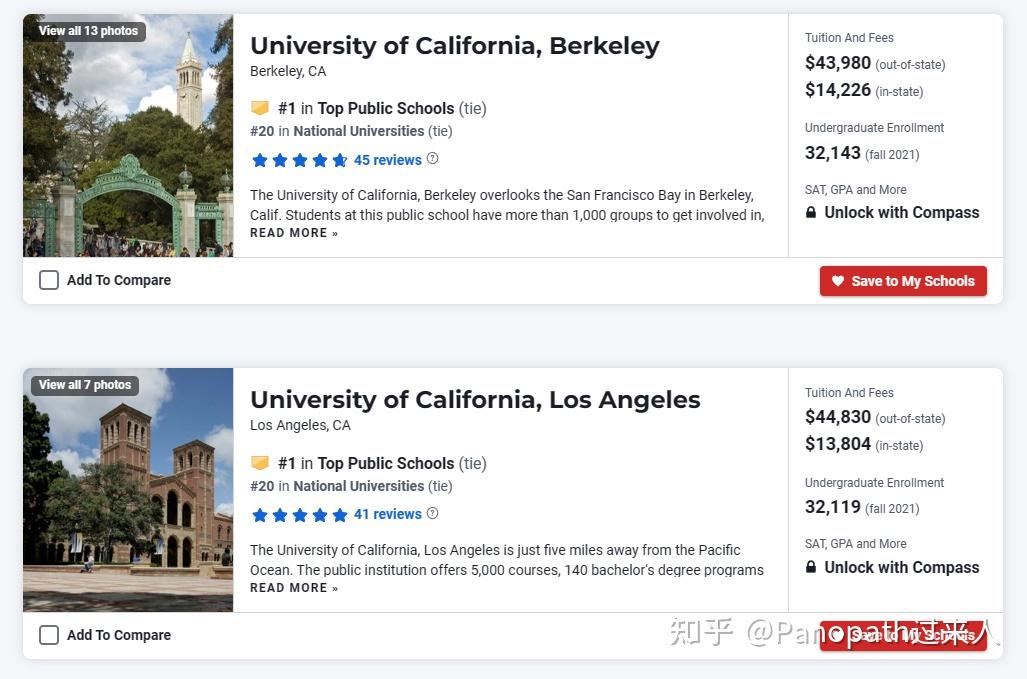Screen dimensions: 1027x679
Task: Click Save to My Schools for Berkeley
Action: (903, 281)
